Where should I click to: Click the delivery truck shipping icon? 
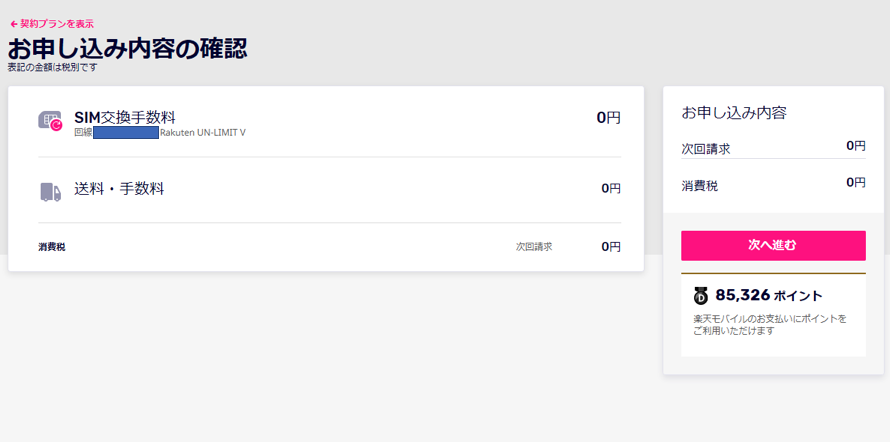coord(50,192)
